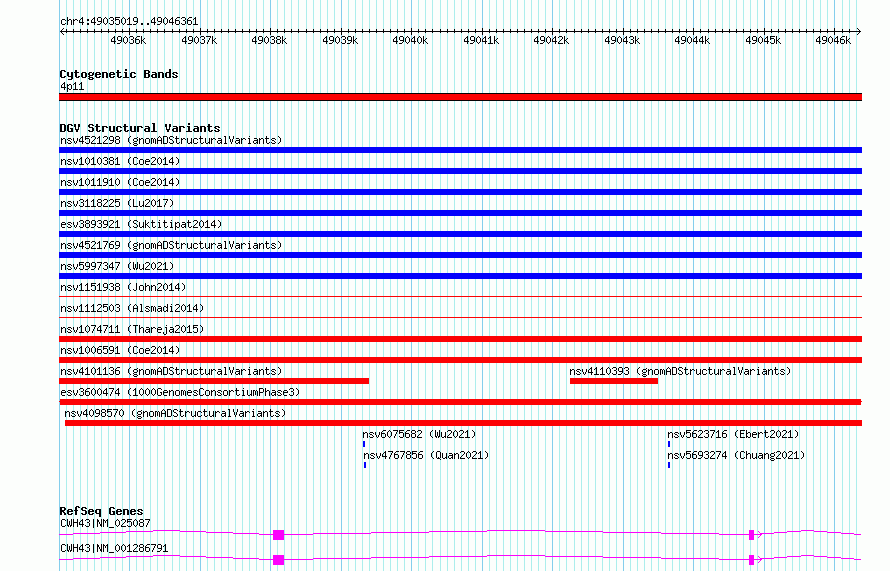
Task: Select the nsv4101136 gnomAD variant label
Action: pos(171,371)
